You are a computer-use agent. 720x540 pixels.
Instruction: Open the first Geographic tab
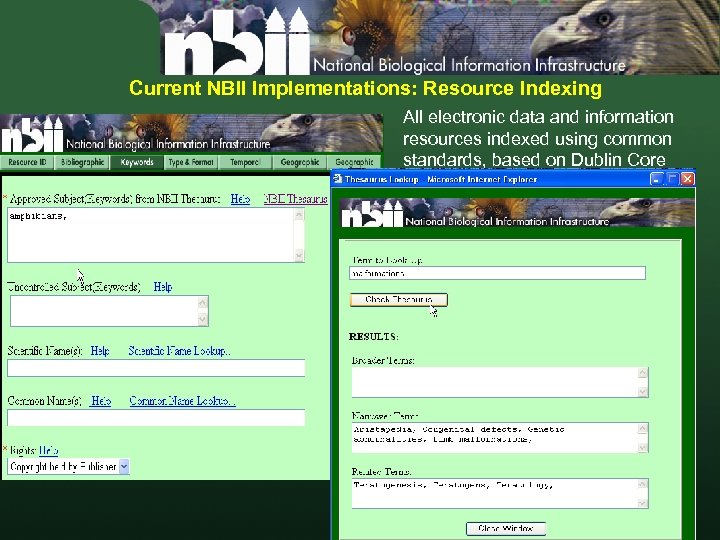pos(299,162)
